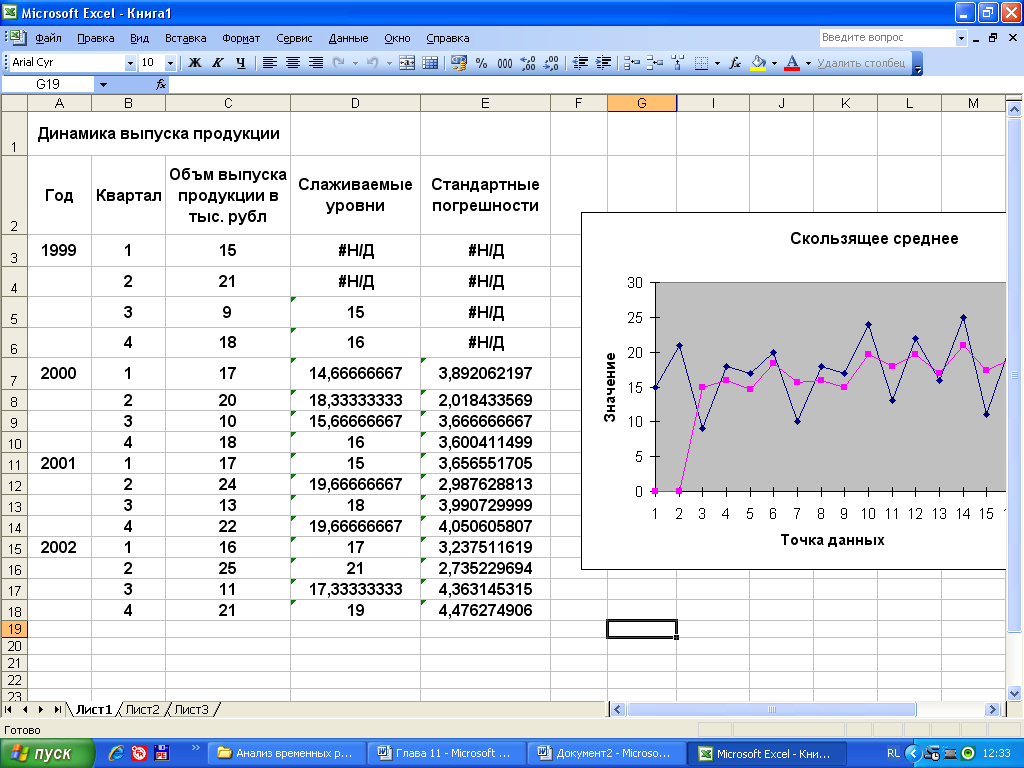Screen dimensions: 1024x768
Task: Click the currency format icon
Action: pyautogui.click(x=459, y=63)
